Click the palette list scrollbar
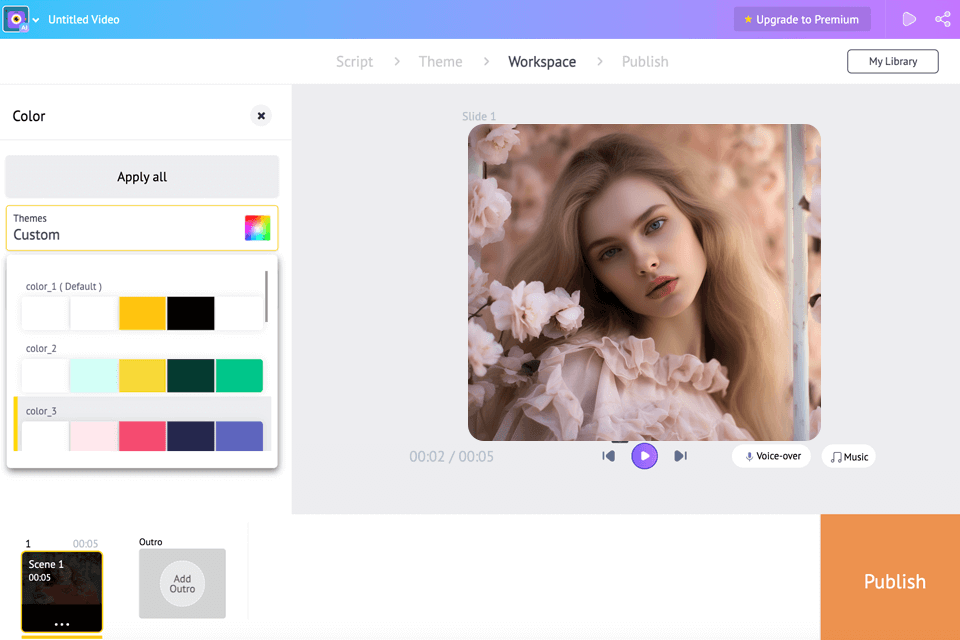The width and height of the screenshot is (960, 640). click(266, 296)
